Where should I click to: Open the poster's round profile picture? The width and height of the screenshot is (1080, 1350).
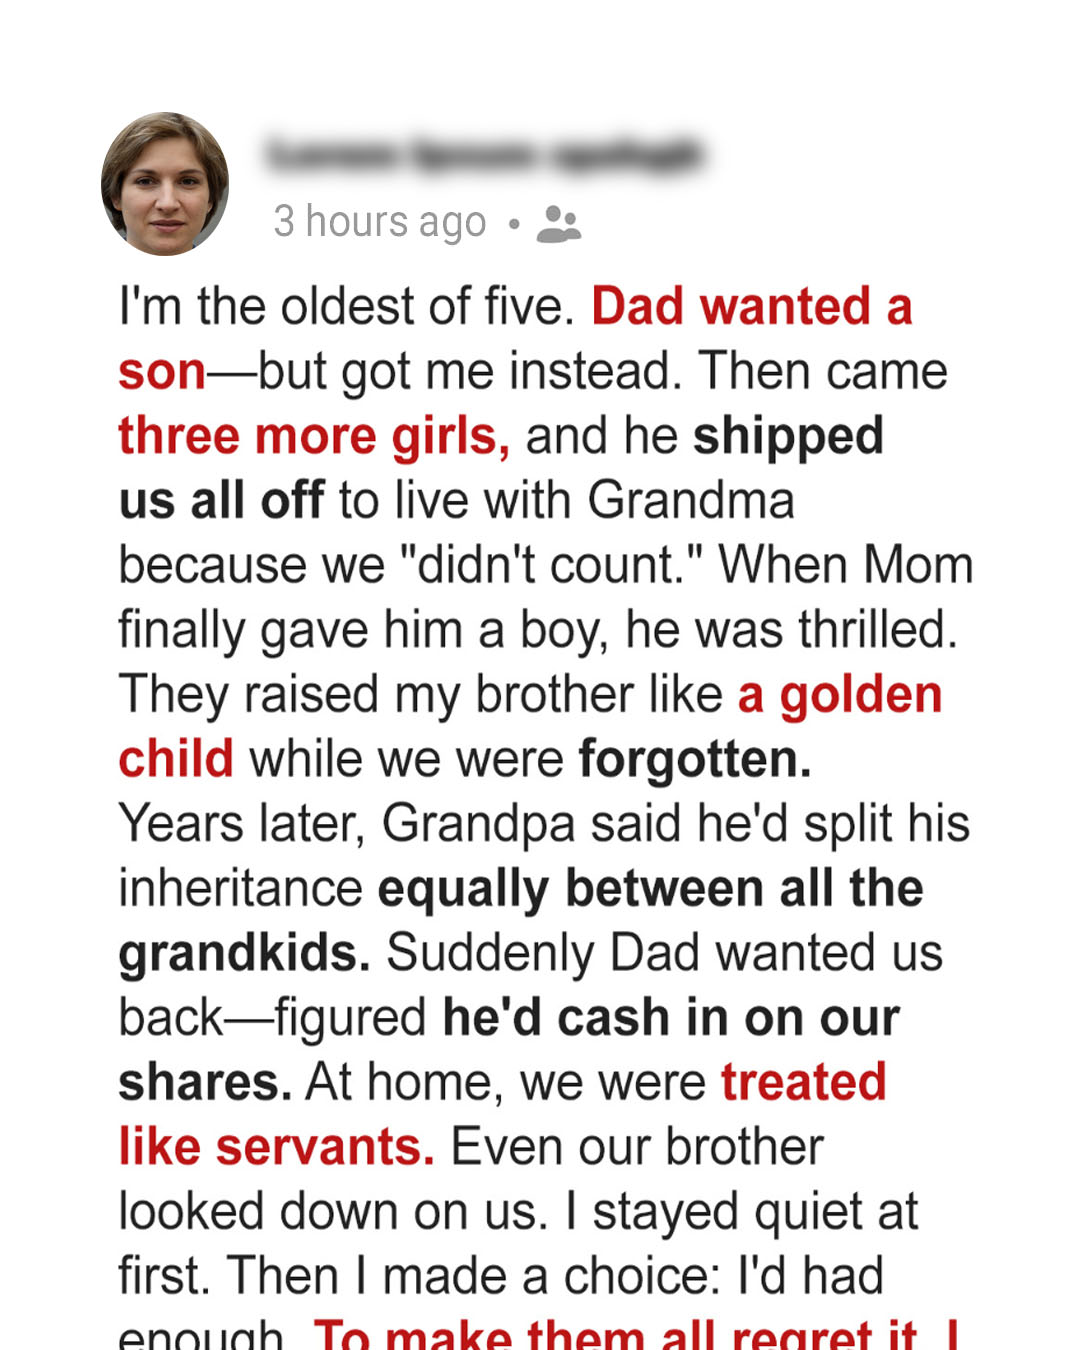point(165,184)
